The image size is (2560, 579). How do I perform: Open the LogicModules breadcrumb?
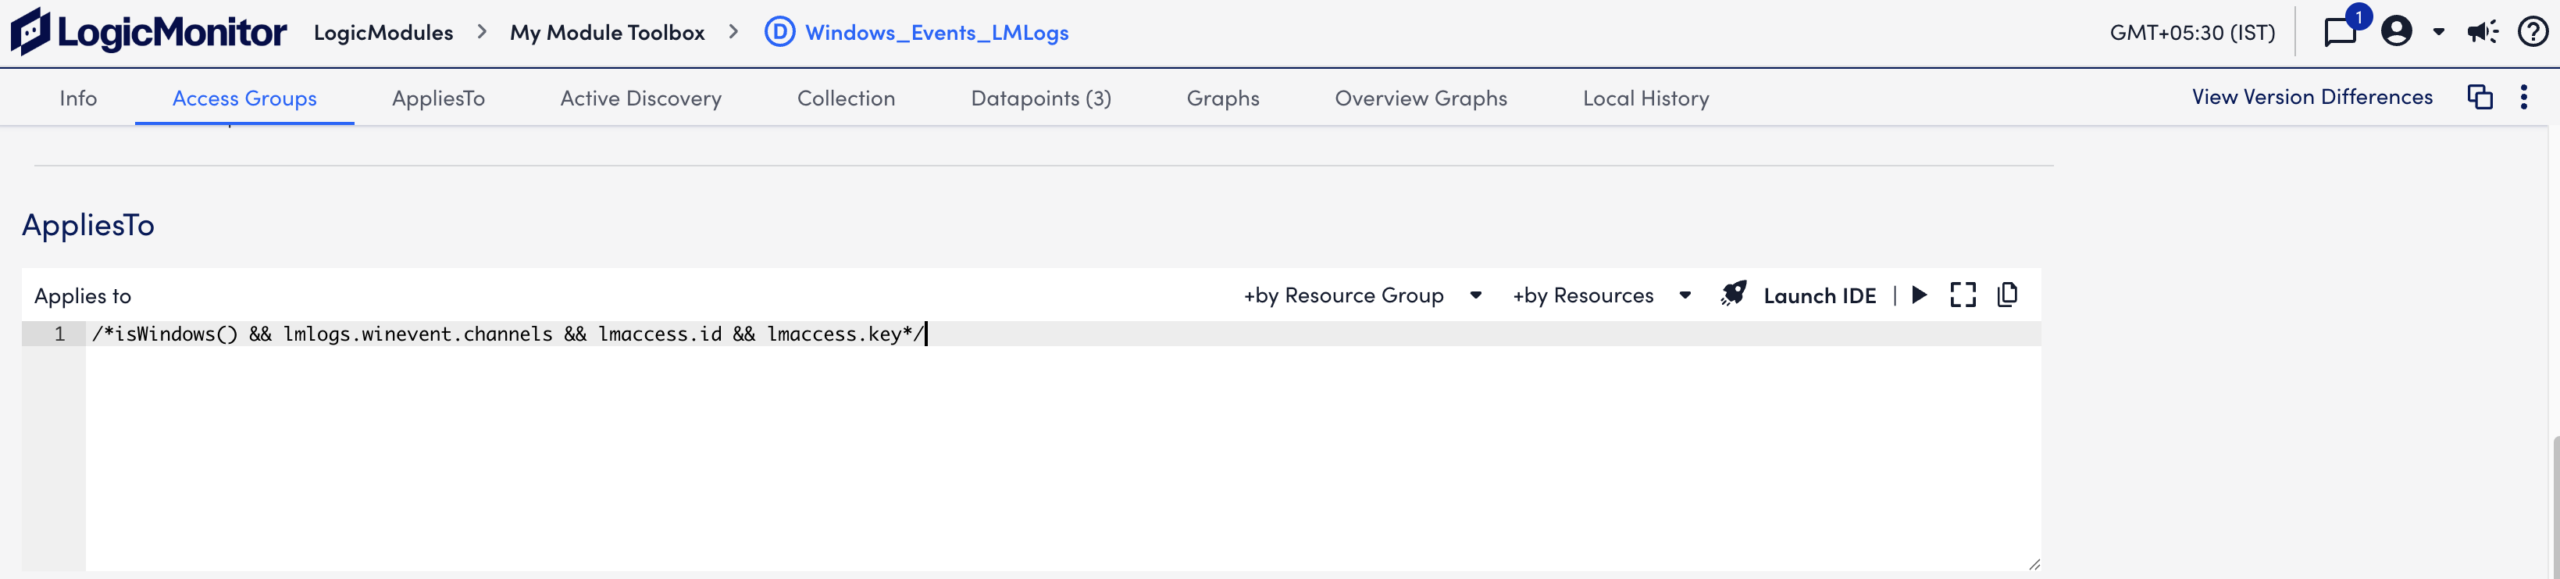click(383, 32)
